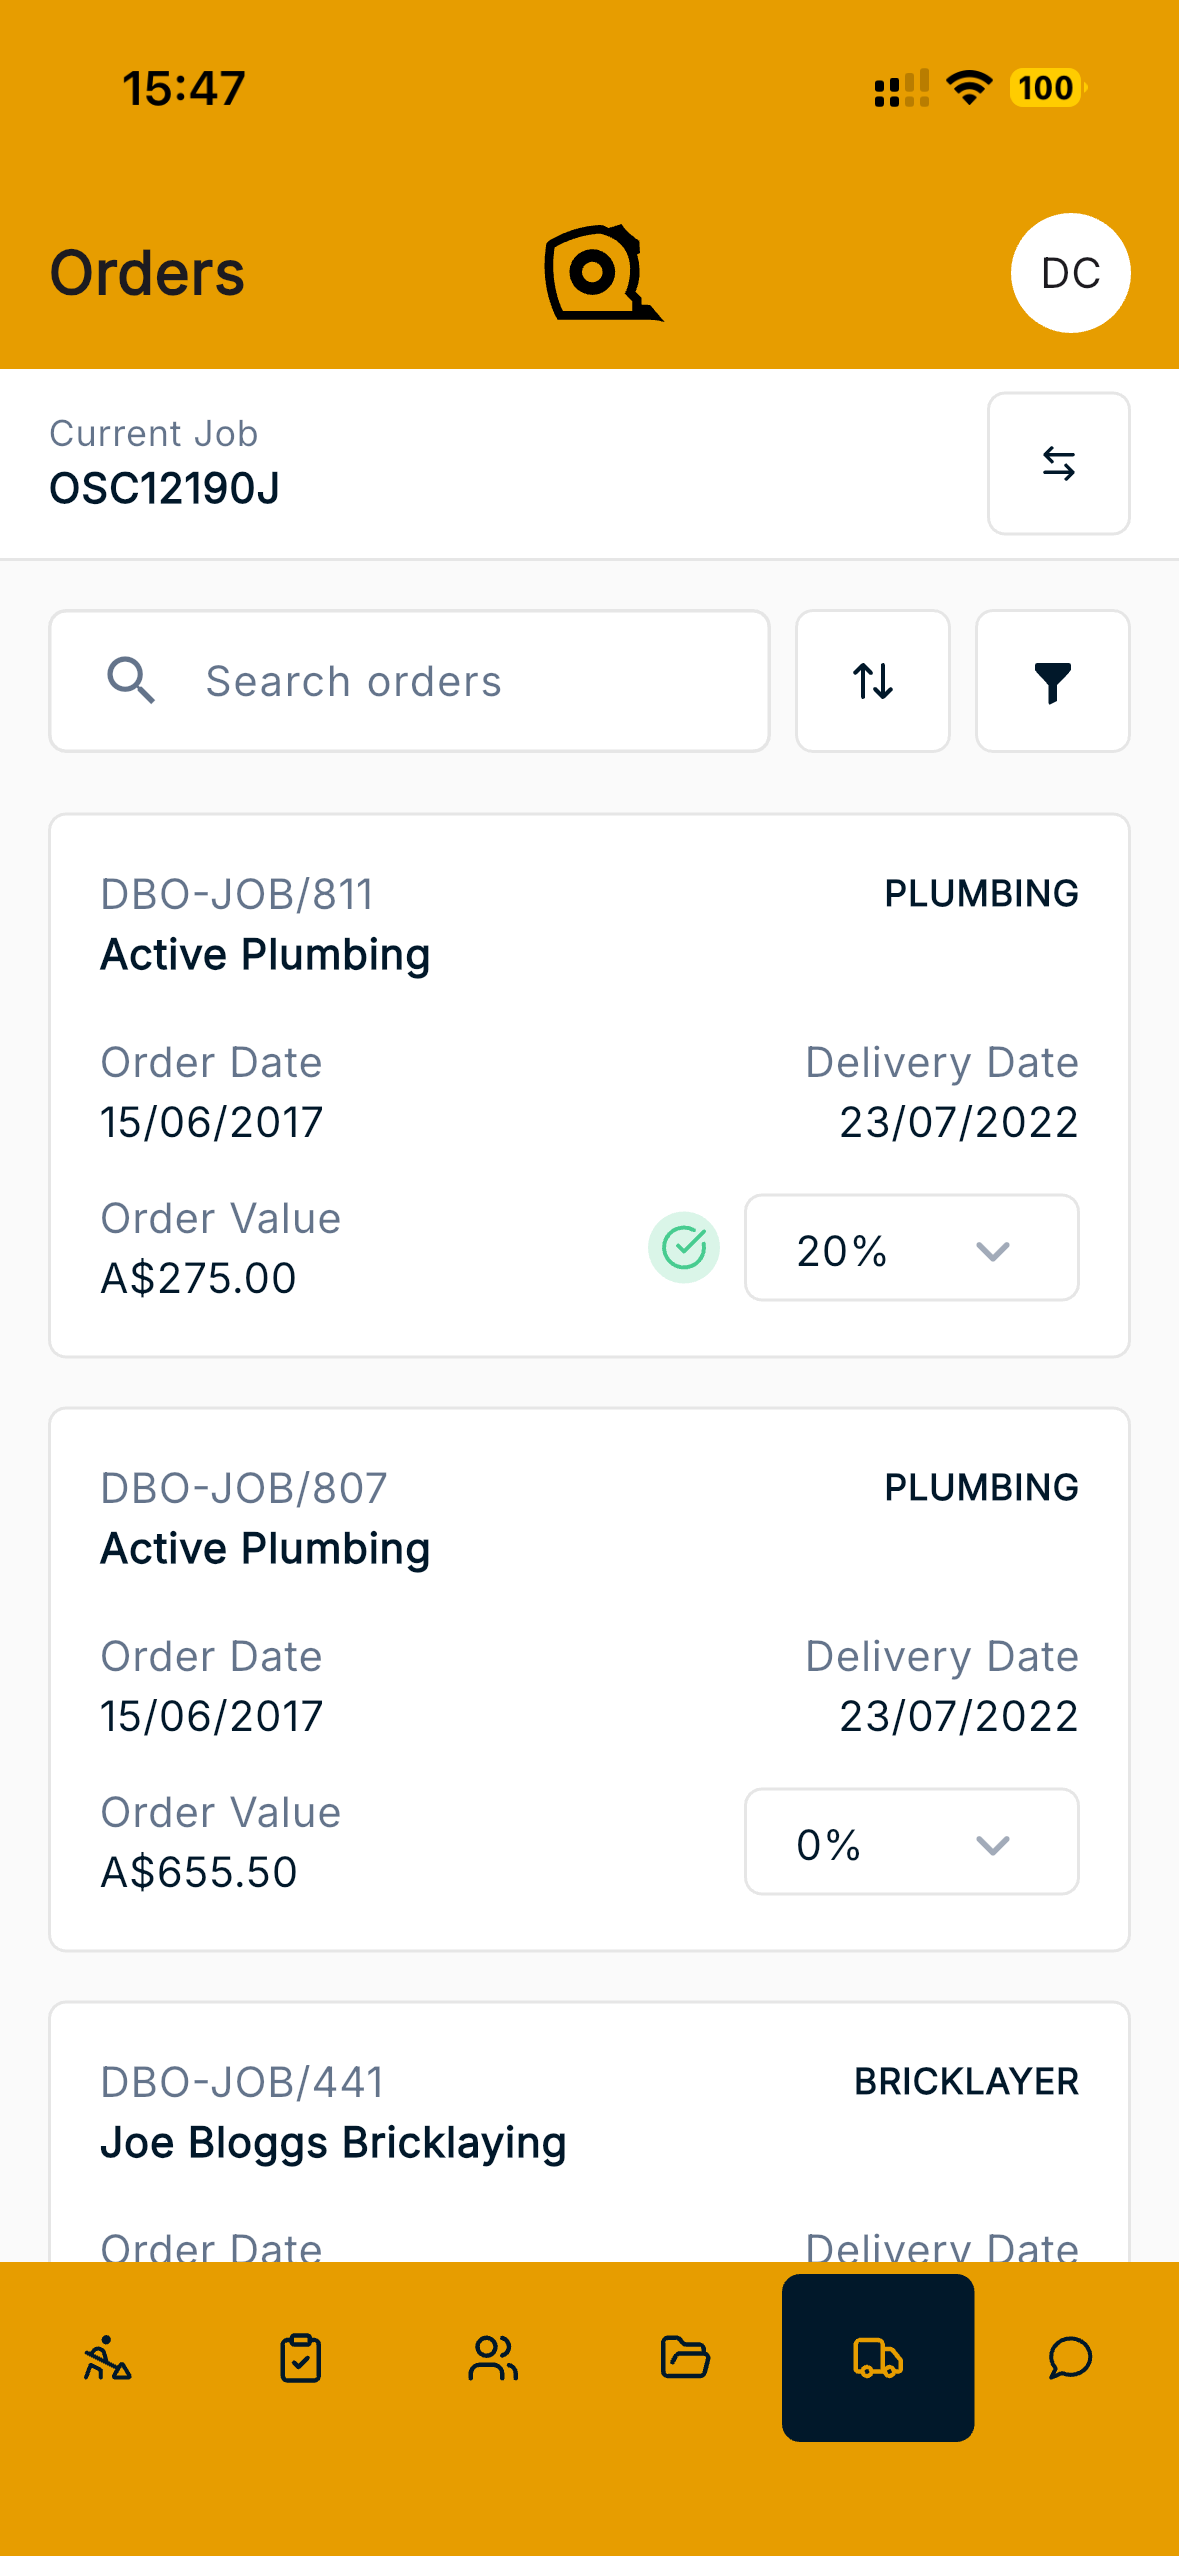Open order DBO-JOB/811 Active Plumbing
The height and width of the screenshot is (2556, 1179).
point(590,1086)
